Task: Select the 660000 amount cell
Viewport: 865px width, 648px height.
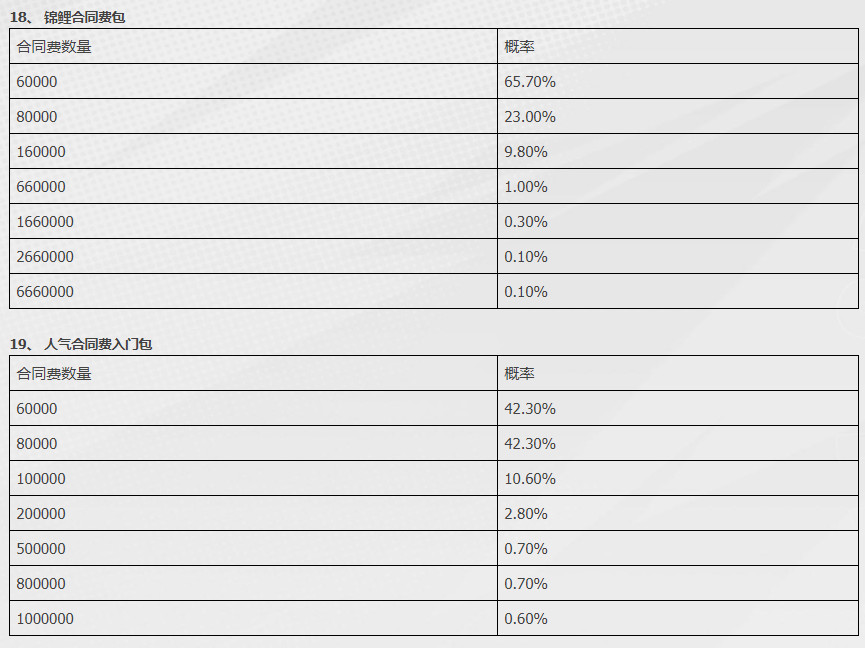Action: (253, 186)
